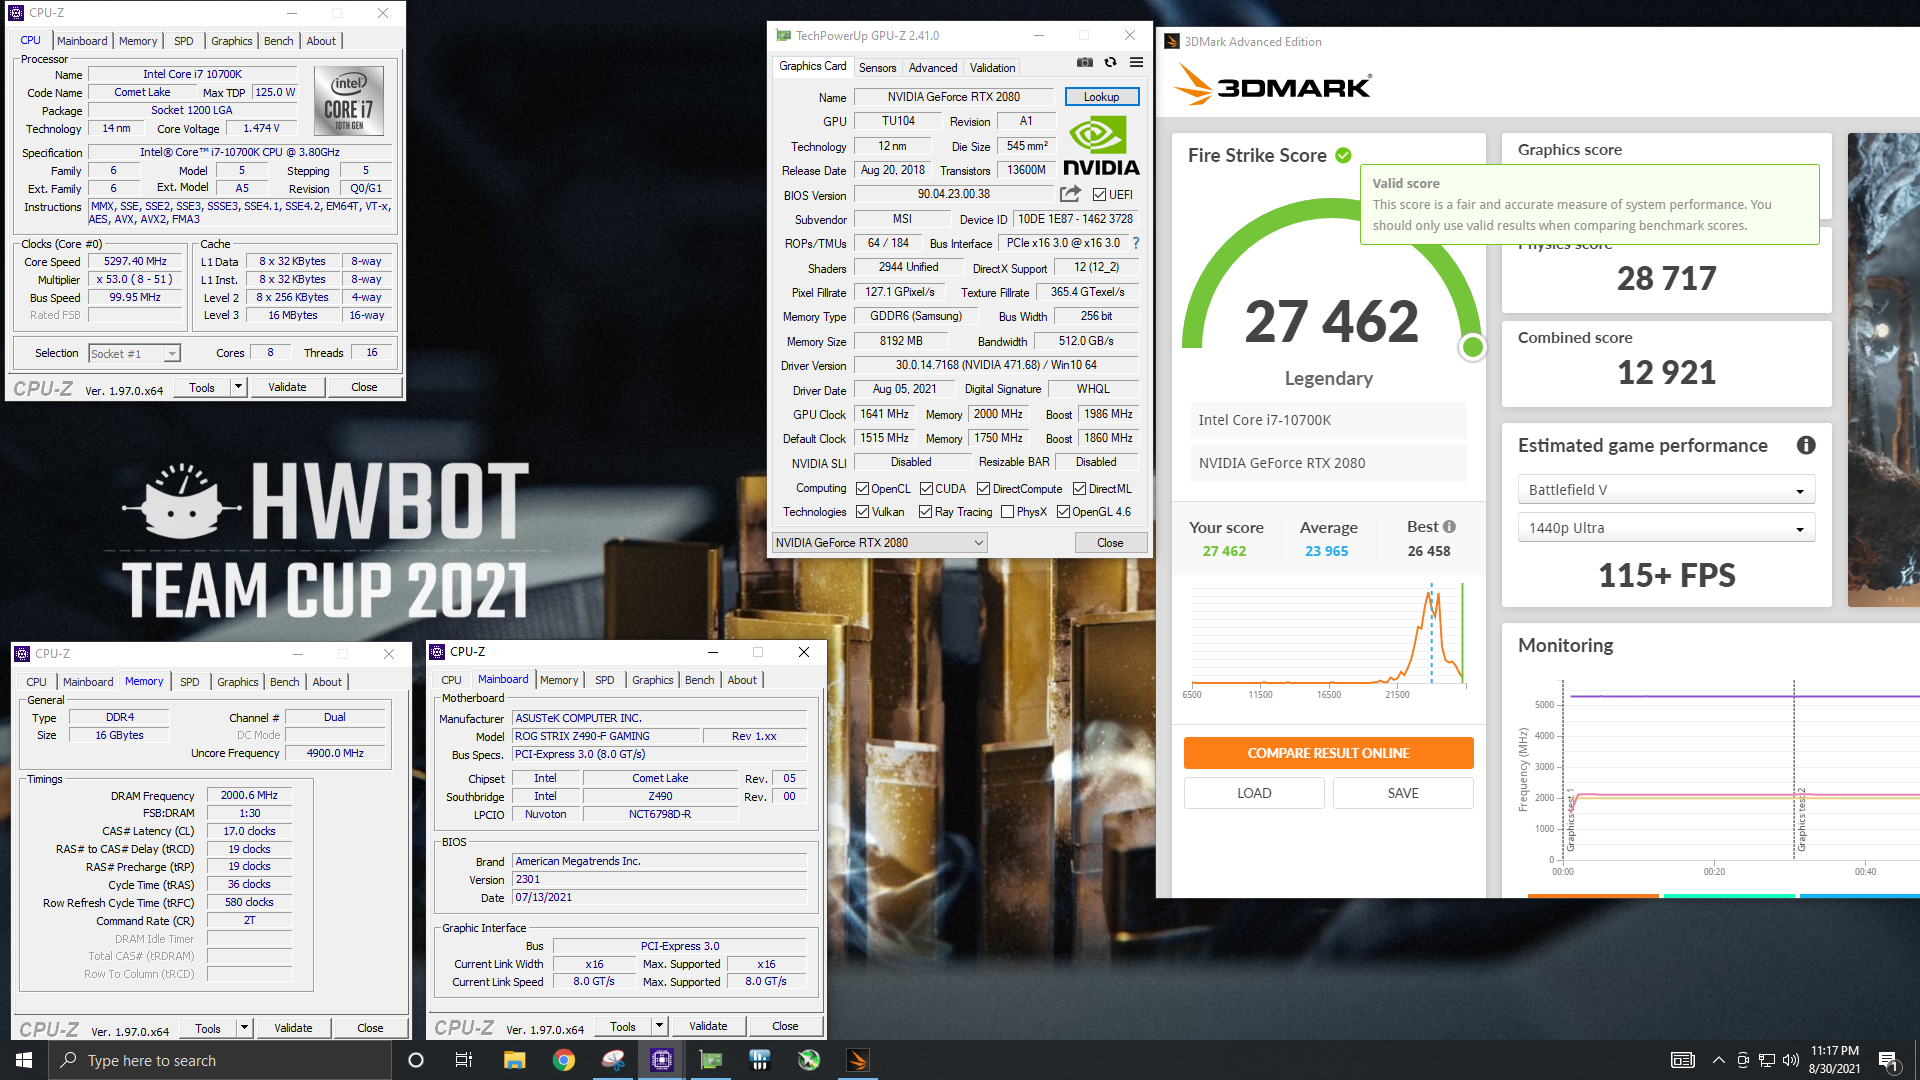
Task: Click the green valid score checkmark
Action: (1343, 155)
